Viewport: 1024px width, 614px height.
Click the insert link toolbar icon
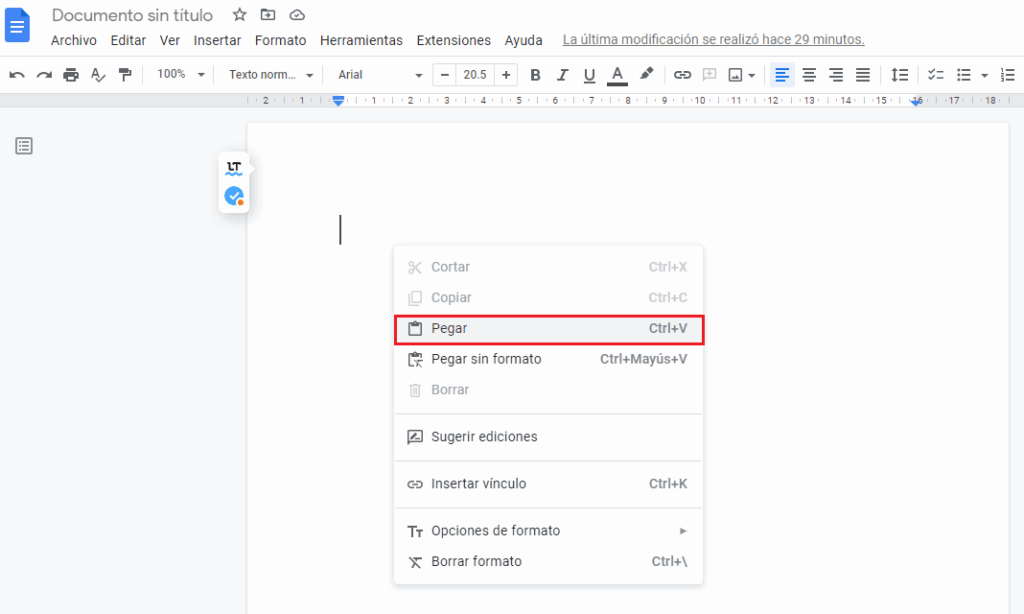(682, 75)
